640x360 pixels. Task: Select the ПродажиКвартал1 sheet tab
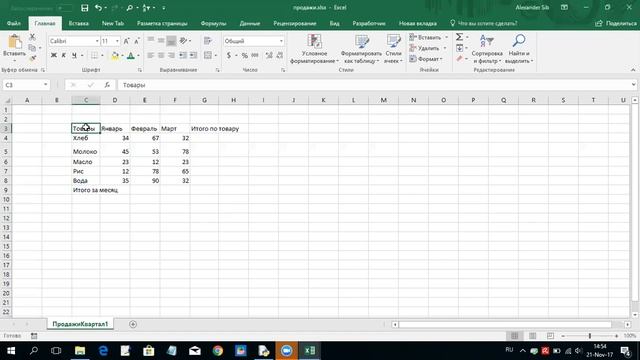coord(80,324)
